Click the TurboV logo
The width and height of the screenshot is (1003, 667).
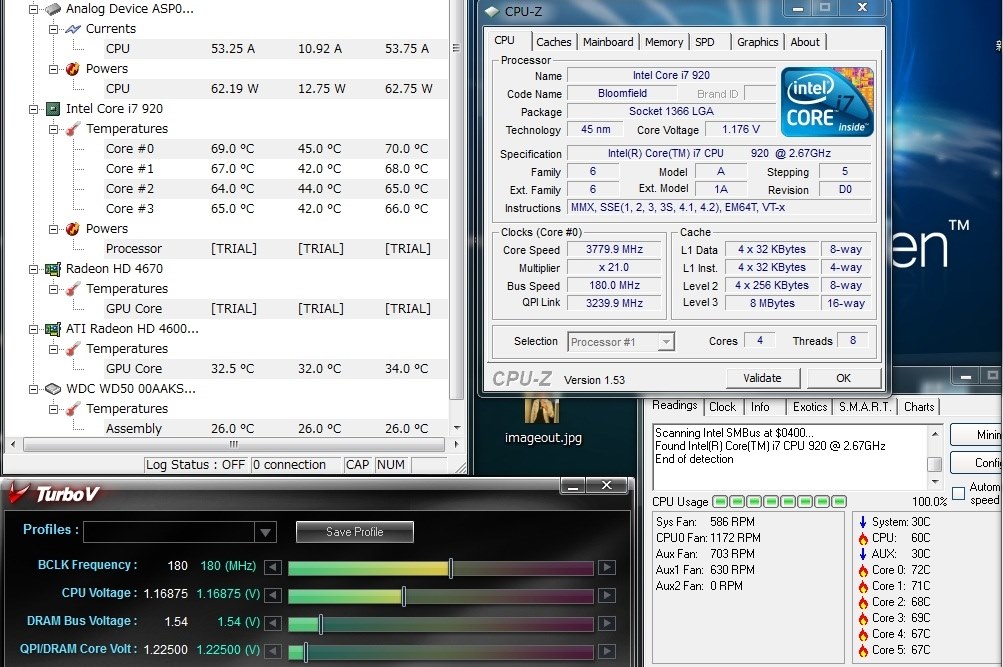click(x=54, y=494)
